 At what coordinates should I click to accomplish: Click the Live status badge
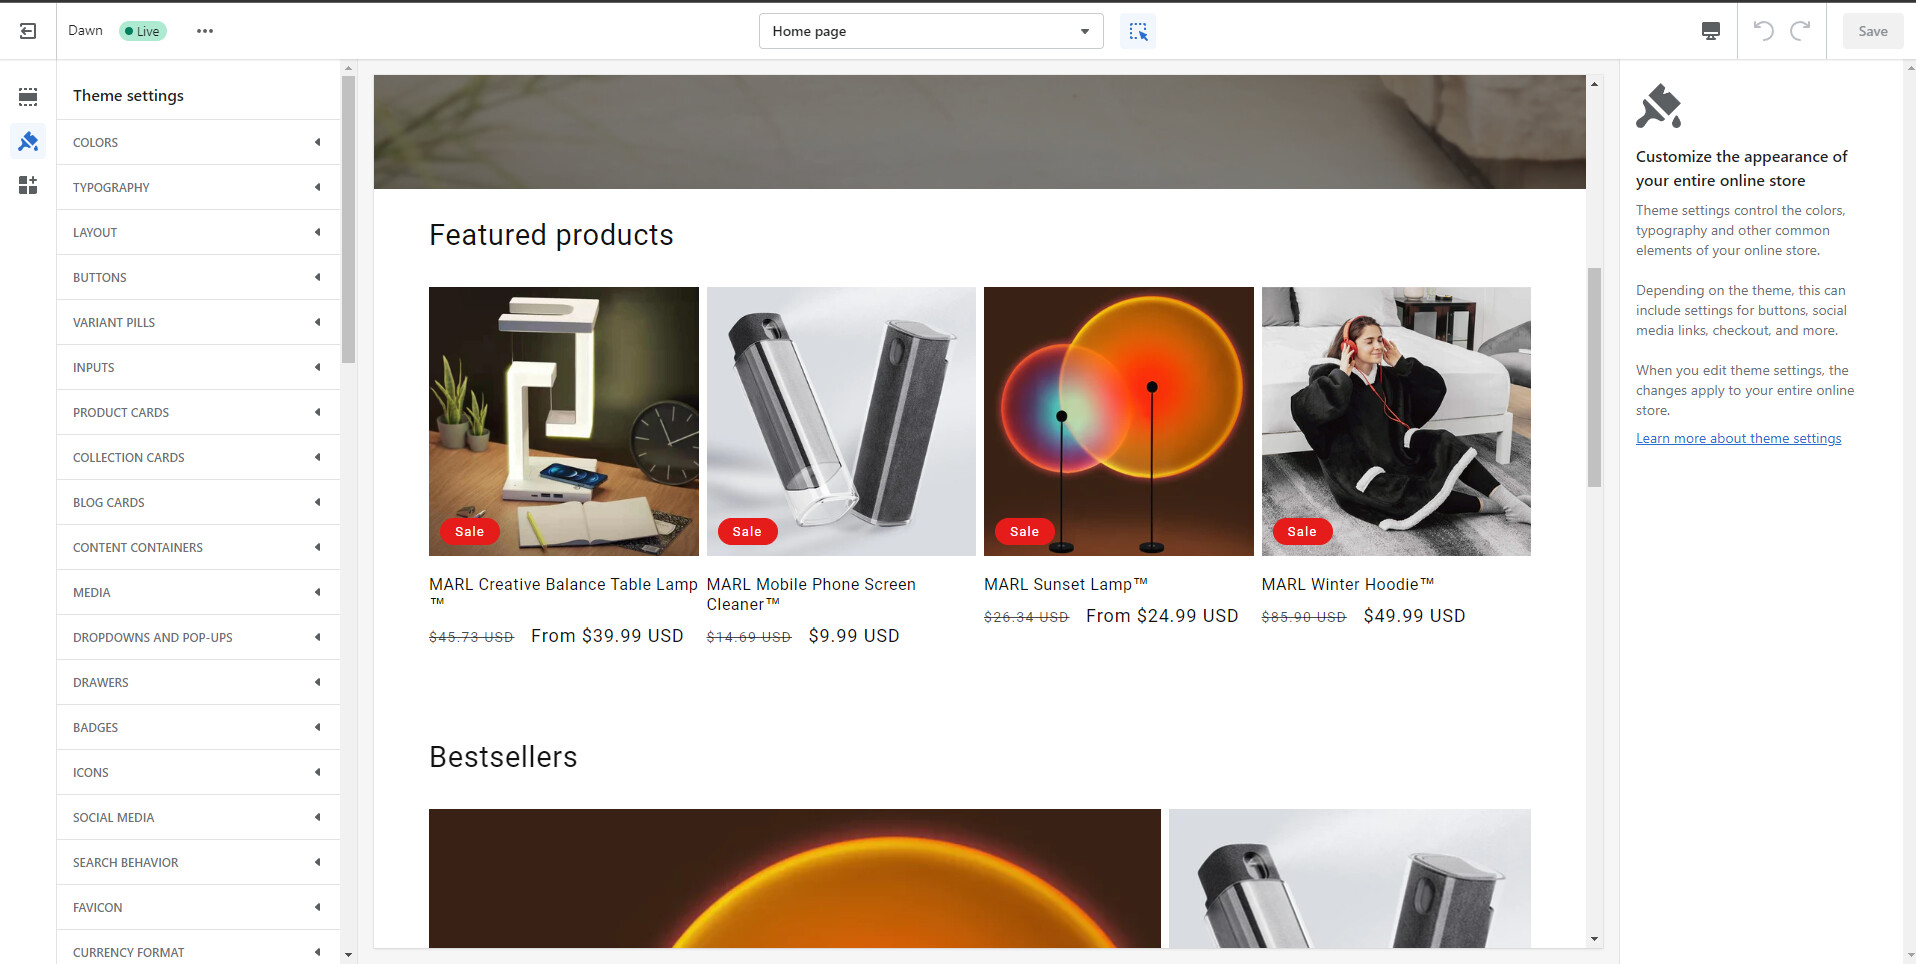142,31
